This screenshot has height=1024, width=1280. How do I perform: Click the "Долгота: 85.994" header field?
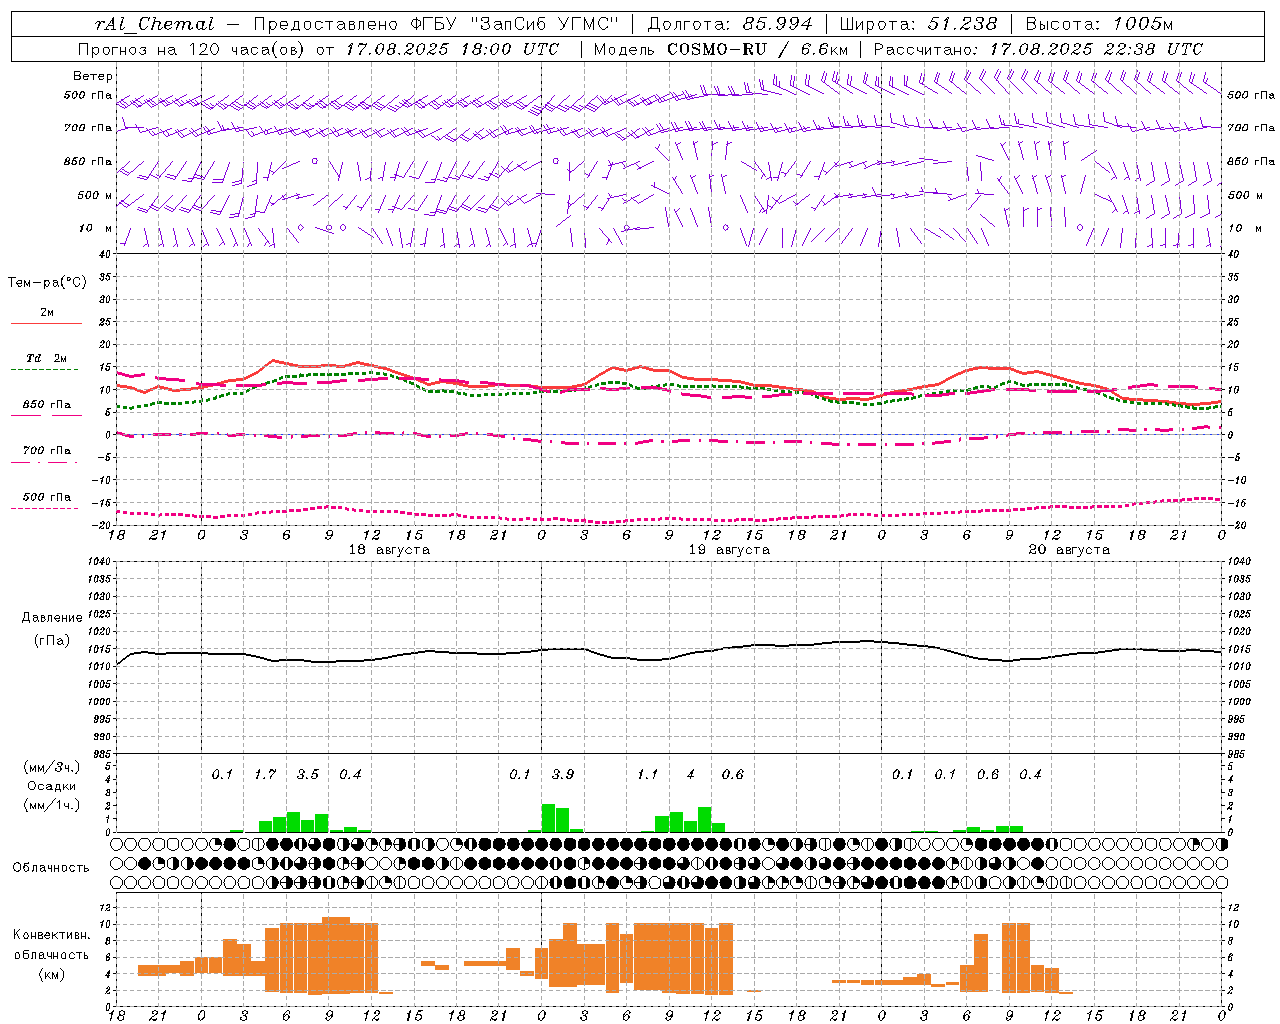coord(729,24)
